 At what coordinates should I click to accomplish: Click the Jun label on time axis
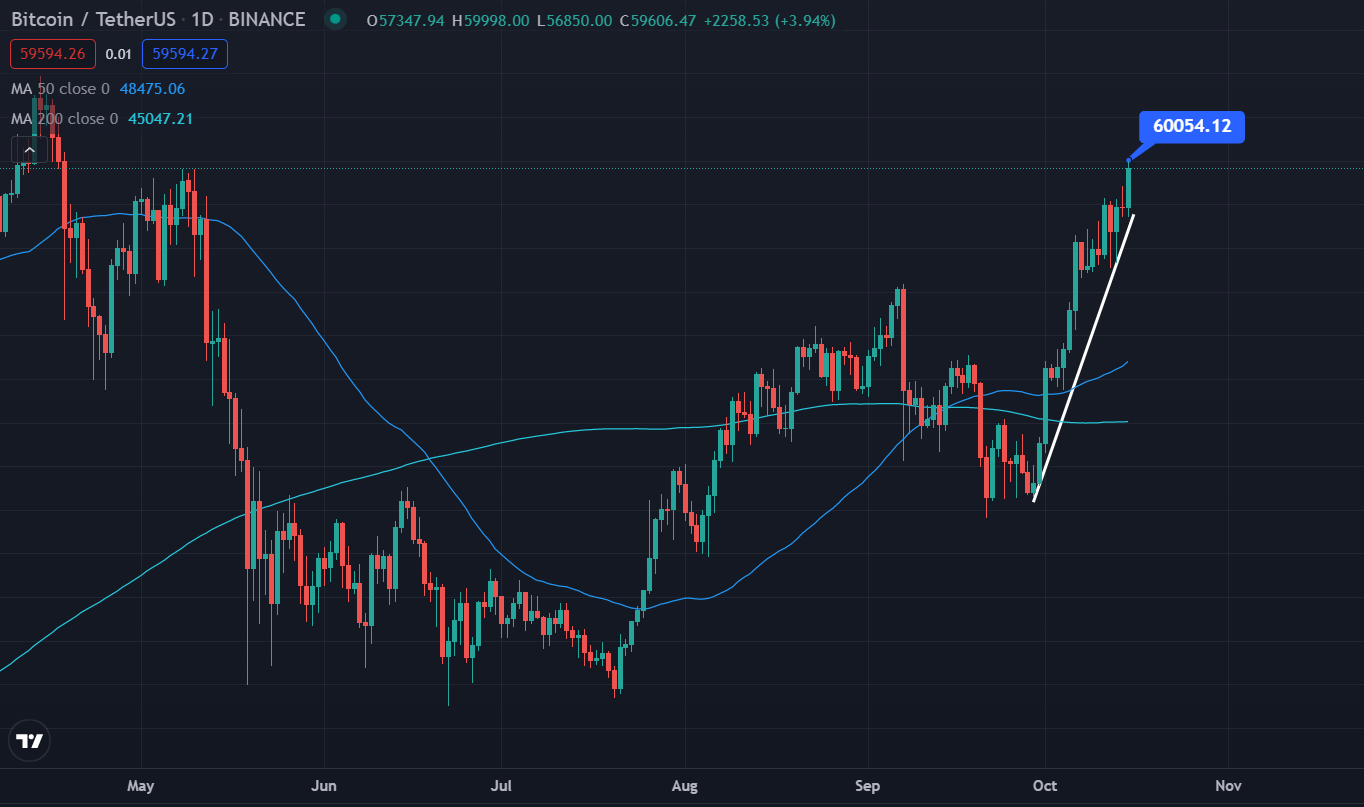[323, 786]
